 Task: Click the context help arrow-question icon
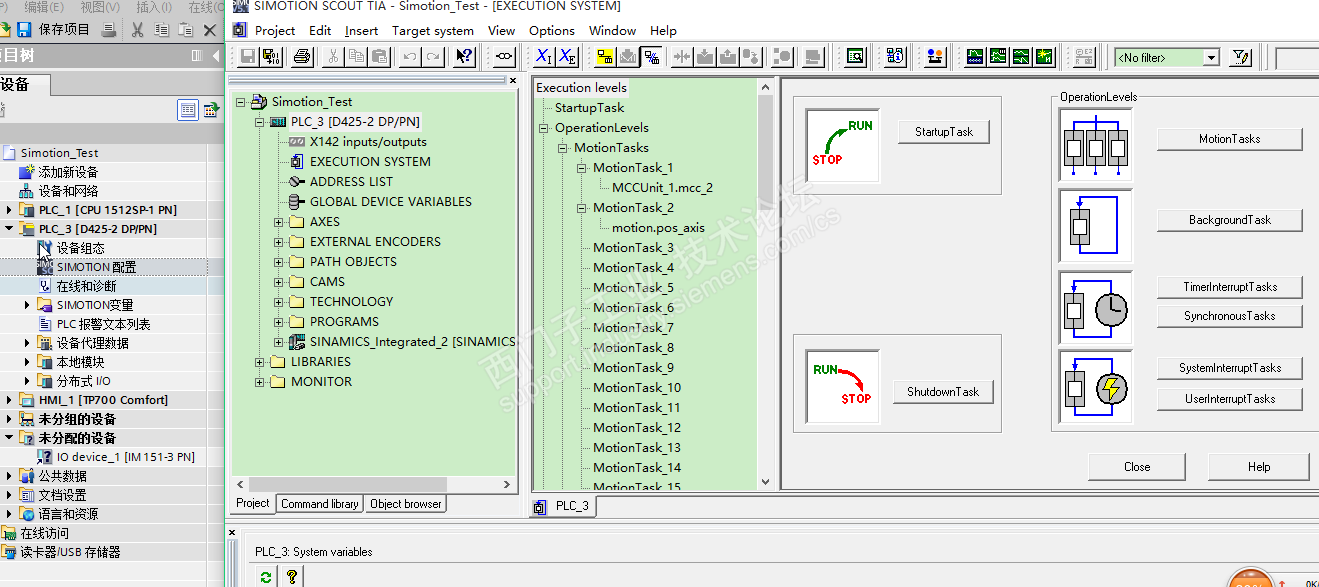(464, 57)
